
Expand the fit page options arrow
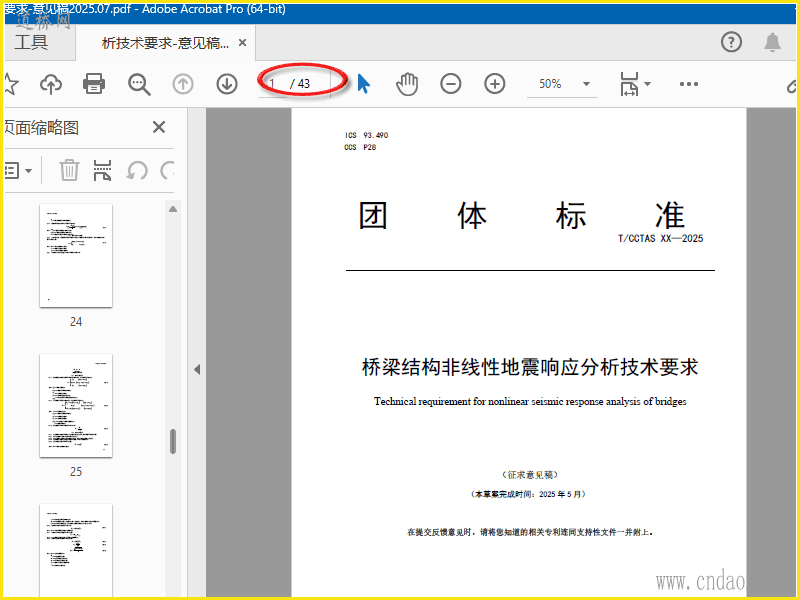pyautogui.click(x=647, y=84)
